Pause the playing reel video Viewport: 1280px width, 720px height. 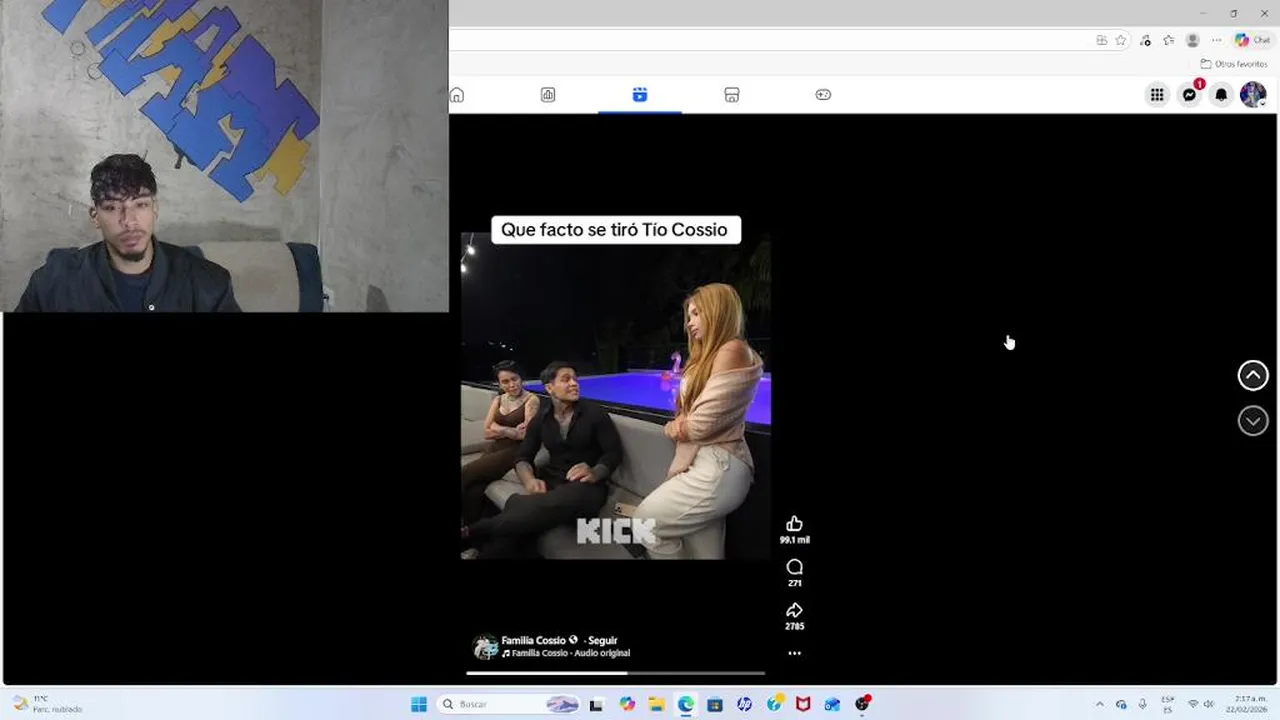click(x=615, y=395)
